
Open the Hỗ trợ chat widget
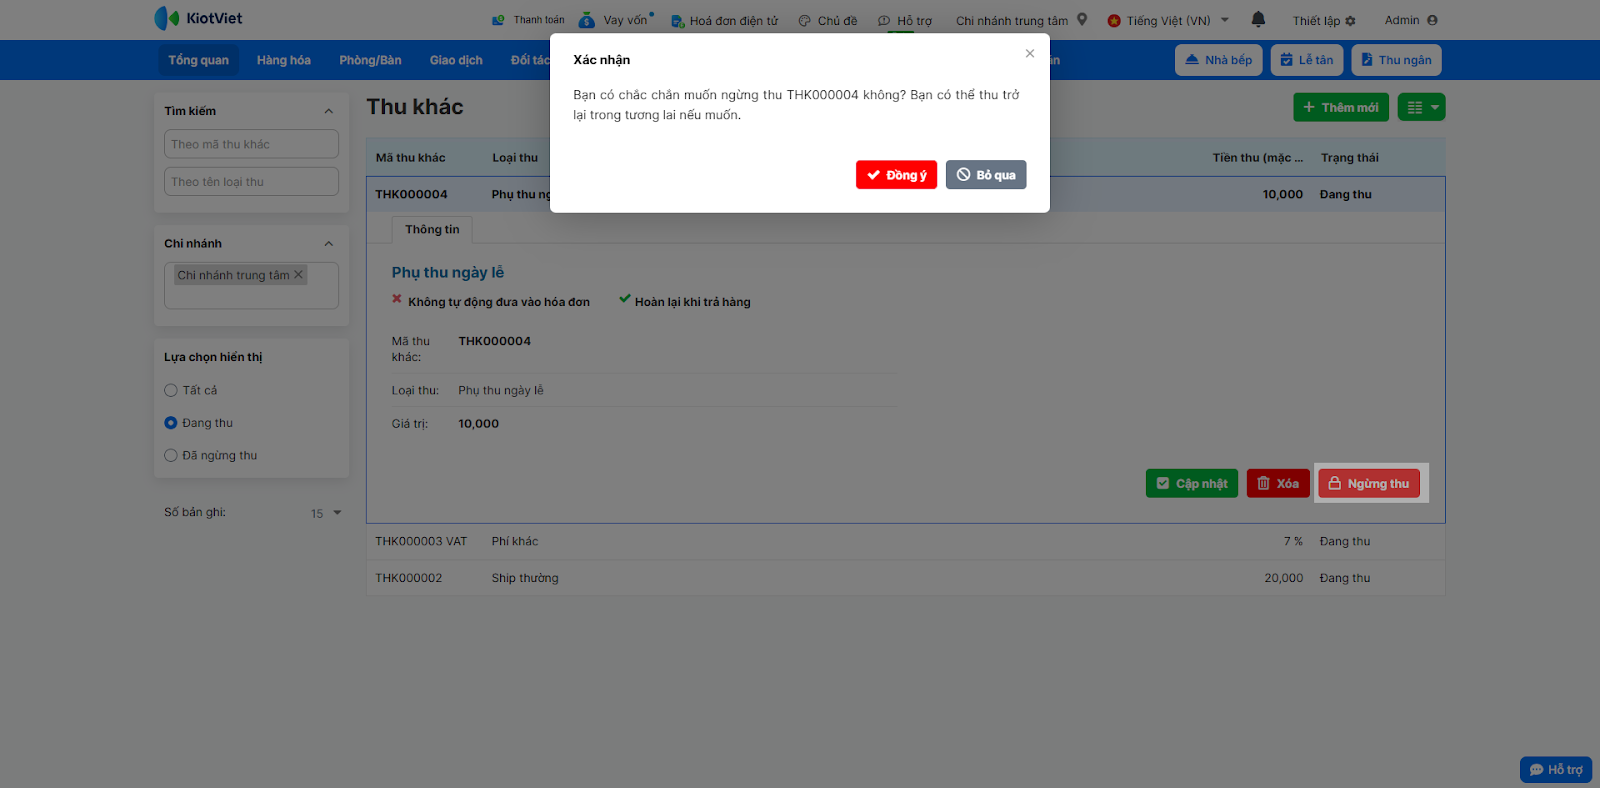[x=1556, y=769]
